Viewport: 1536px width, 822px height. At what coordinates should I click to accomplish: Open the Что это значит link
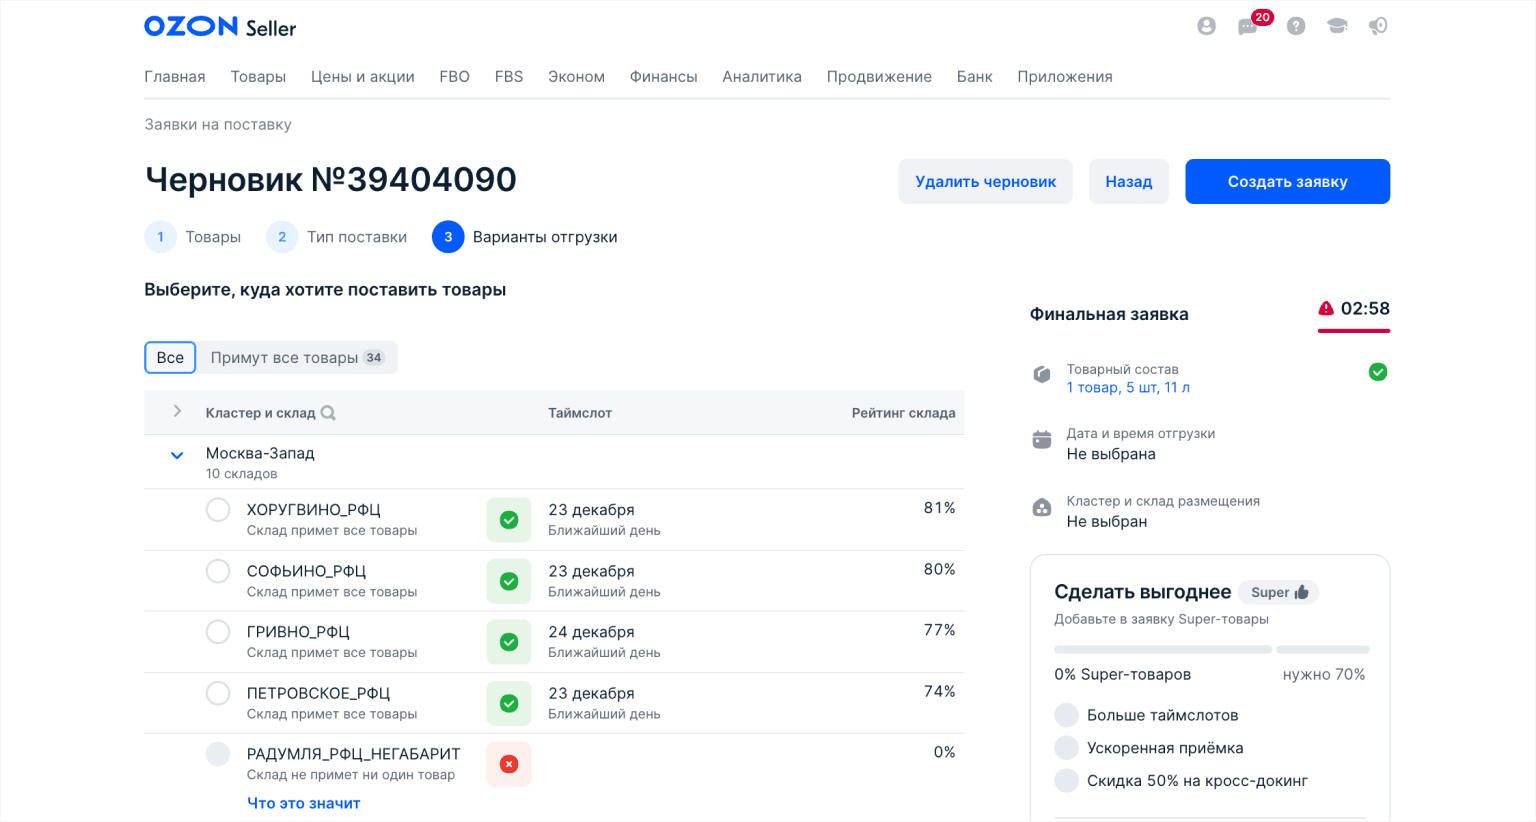tap(303, 803)
